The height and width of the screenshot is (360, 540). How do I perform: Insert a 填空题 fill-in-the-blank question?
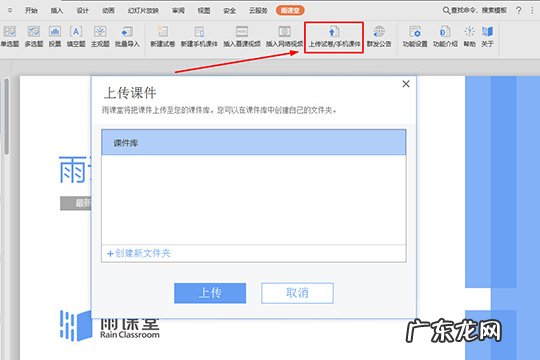coord(76,37)
